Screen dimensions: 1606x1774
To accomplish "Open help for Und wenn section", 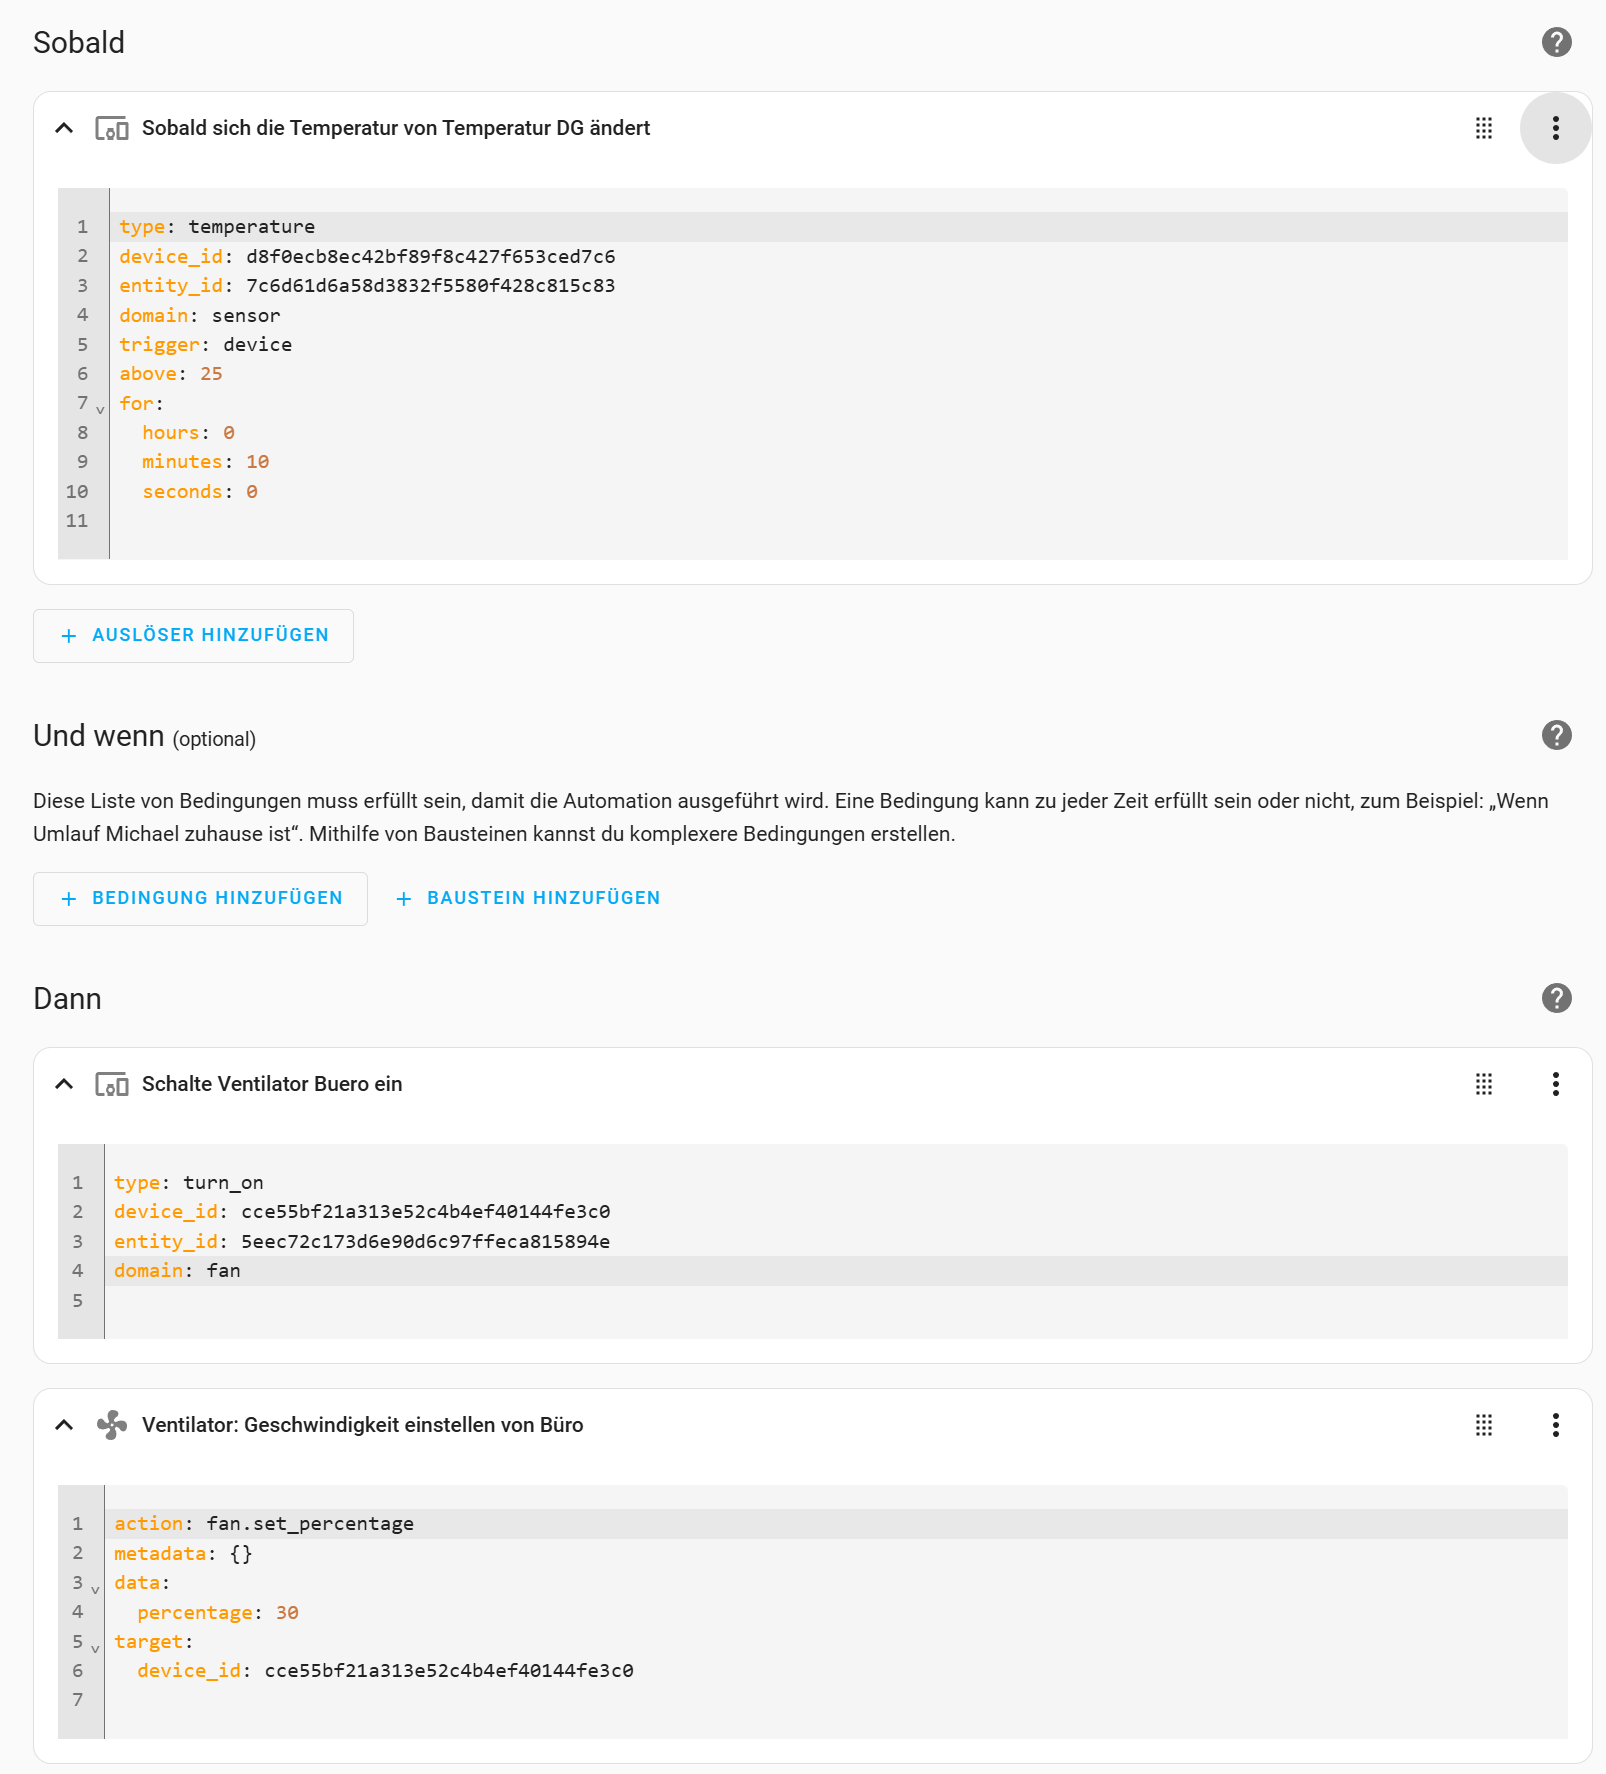I will (x=1556, y=735).
